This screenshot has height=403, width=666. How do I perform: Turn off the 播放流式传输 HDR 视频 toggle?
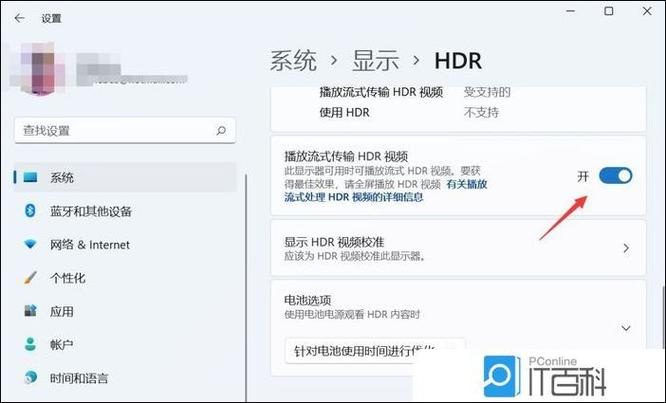[x=615, y=175]
